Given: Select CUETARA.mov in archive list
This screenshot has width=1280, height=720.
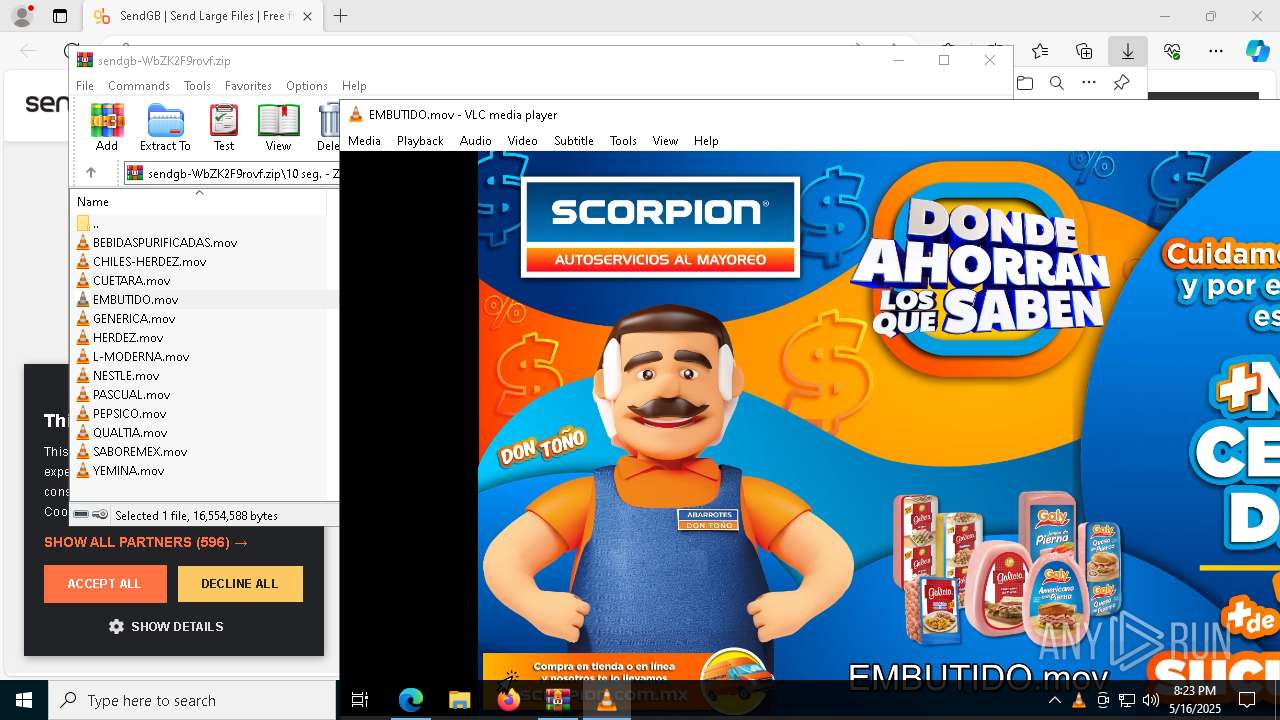Looking at the screenshot, I should click(131, 281).
